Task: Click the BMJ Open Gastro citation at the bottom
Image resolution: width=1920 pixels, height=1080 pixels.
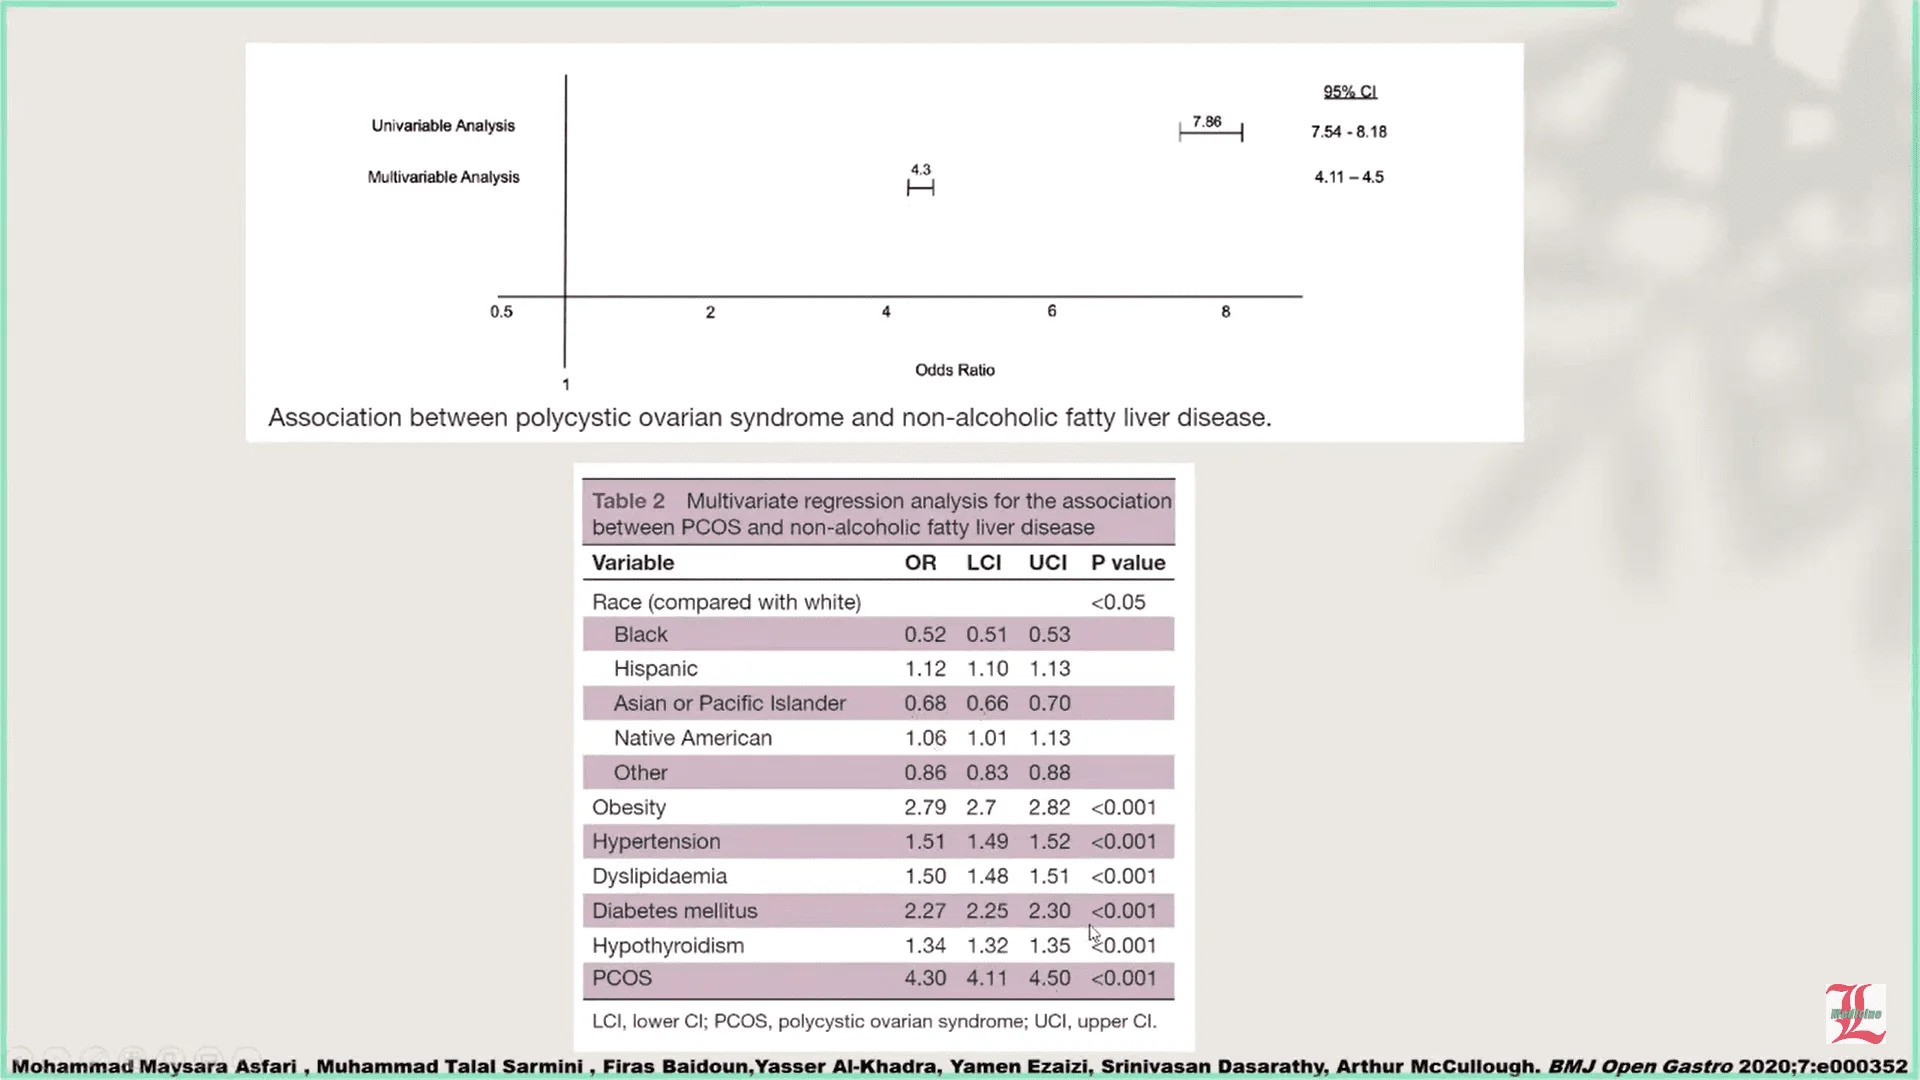Action: 958,1066
